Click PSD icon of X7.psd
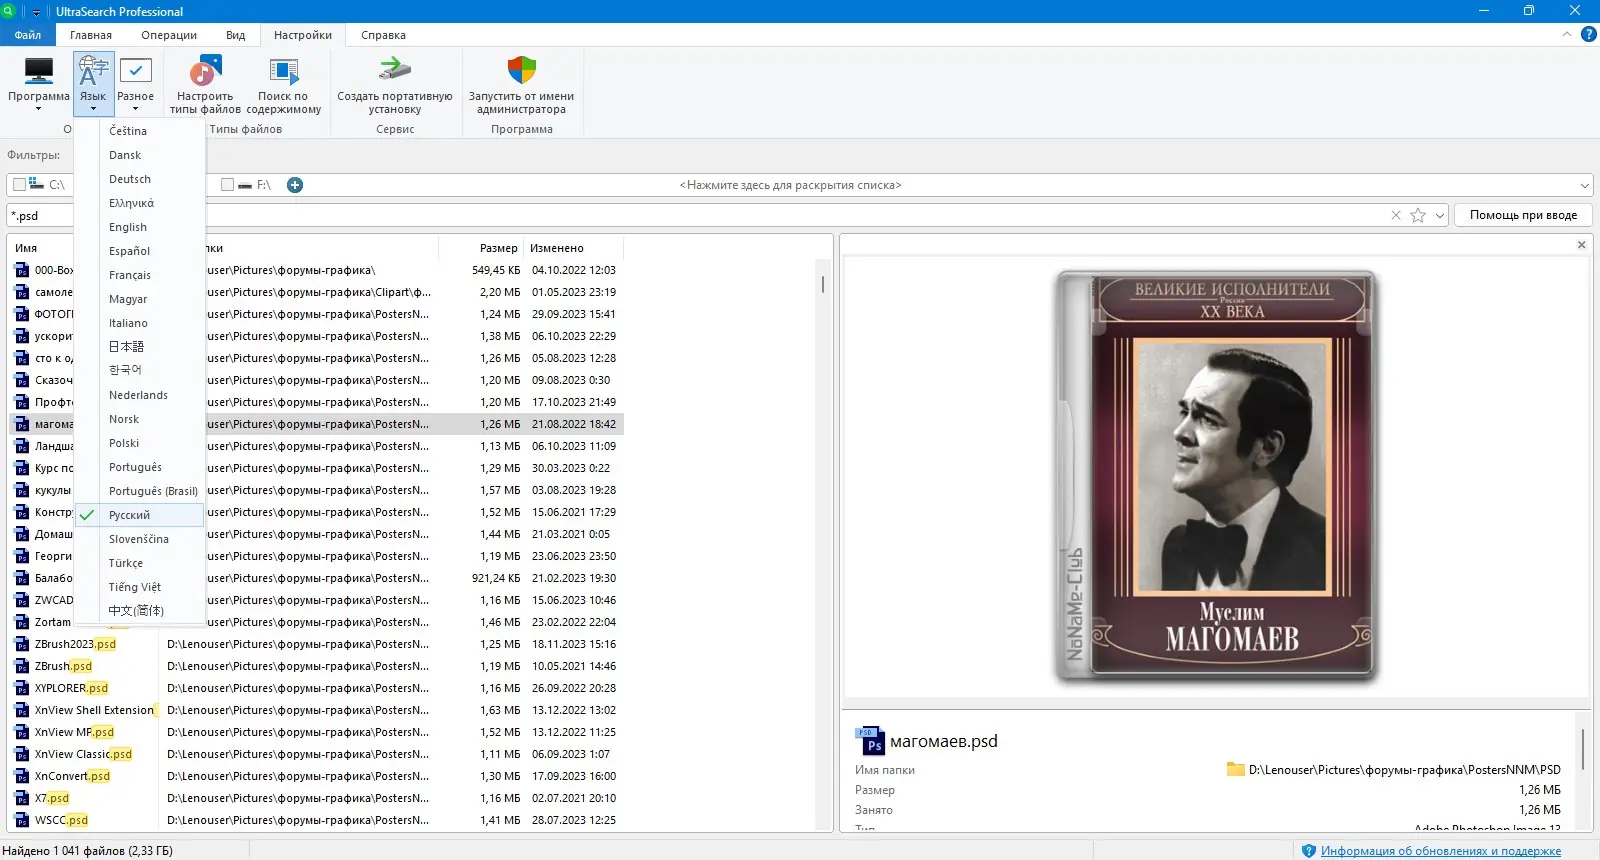 [22, 798]
